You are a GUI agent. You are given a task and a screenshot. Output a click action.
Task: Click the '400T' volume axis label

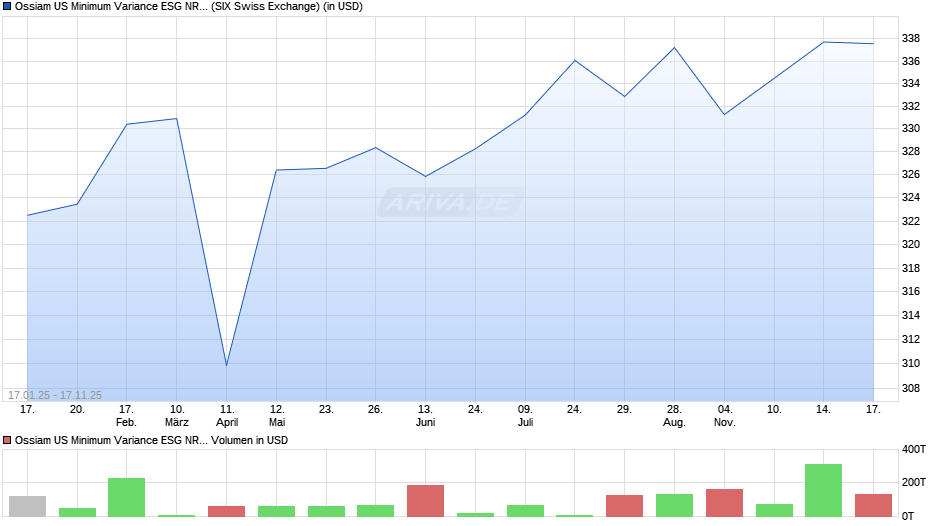[x=914, y=449]
